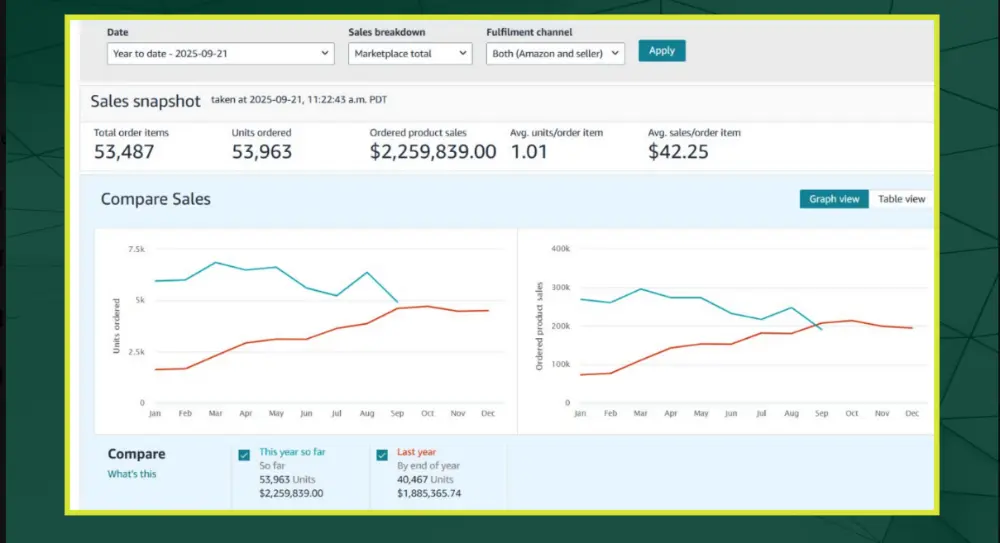Screen dimensions: 1000x543
Task: Open the What's this link
Action: click(131, 474)
